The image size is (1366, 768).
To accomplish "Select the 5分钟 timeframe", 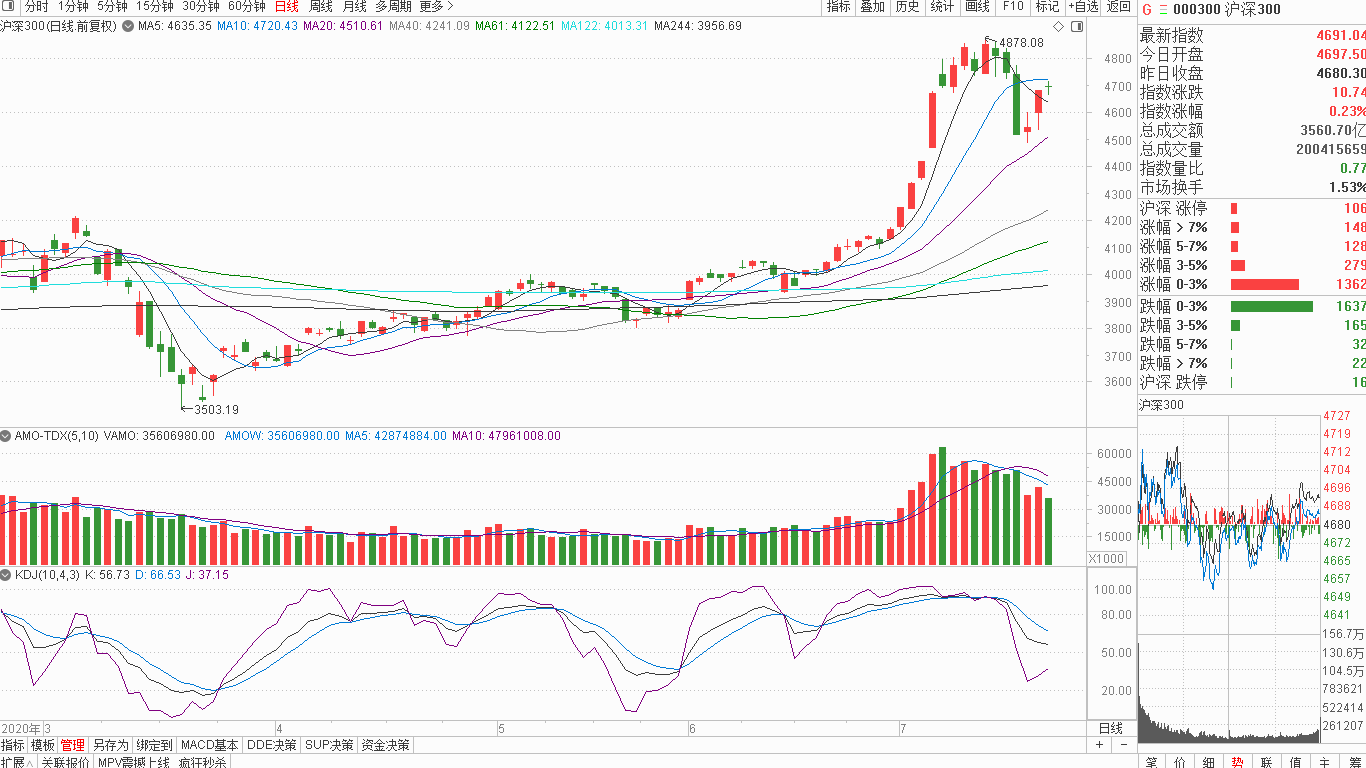I will click(x=112, y=7).
